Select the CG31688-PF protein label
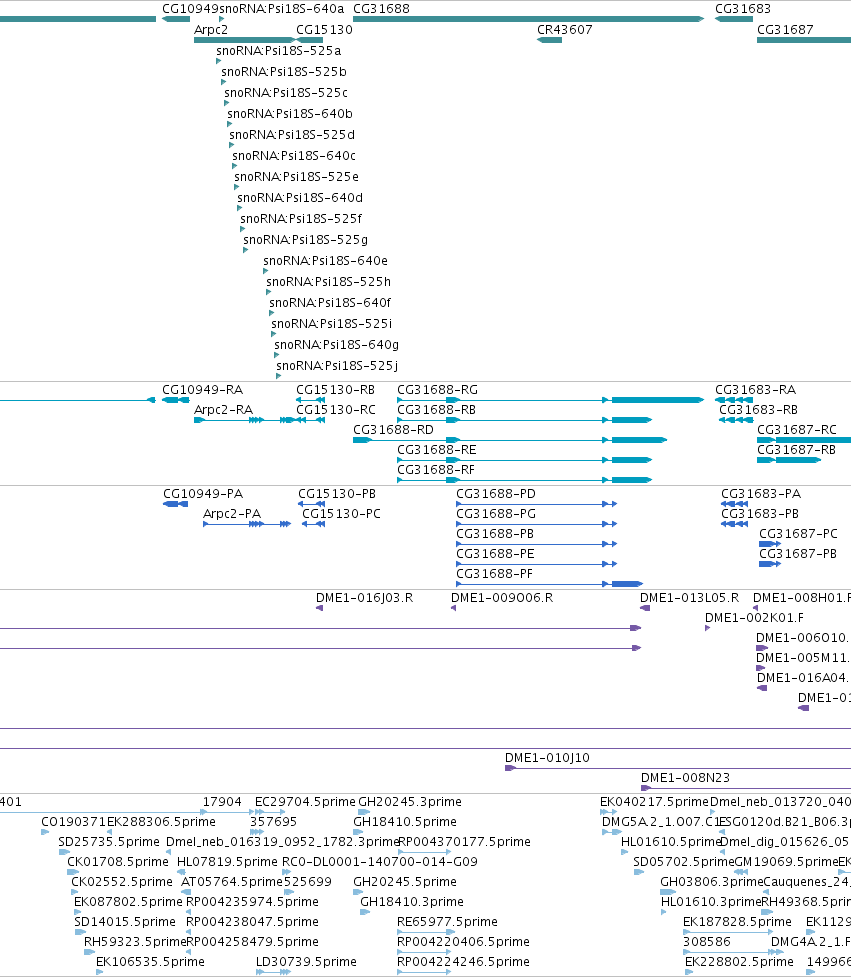851x977 pixels. tap(495, 574)
